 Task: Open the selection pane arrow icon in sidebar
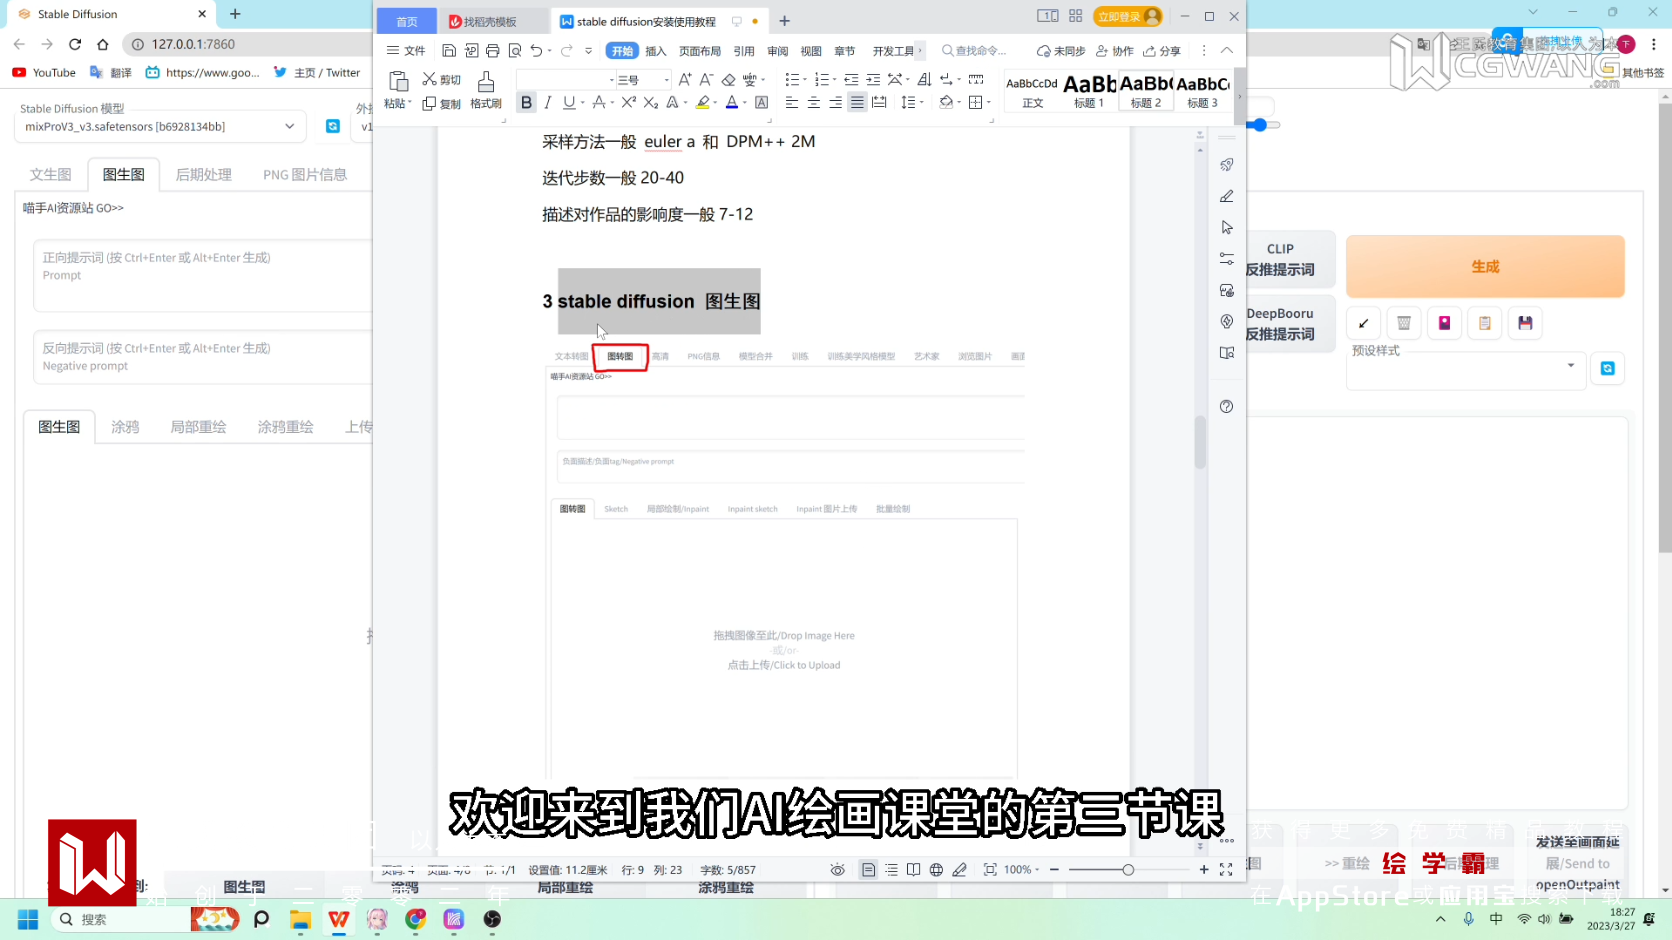point(1227,227)
